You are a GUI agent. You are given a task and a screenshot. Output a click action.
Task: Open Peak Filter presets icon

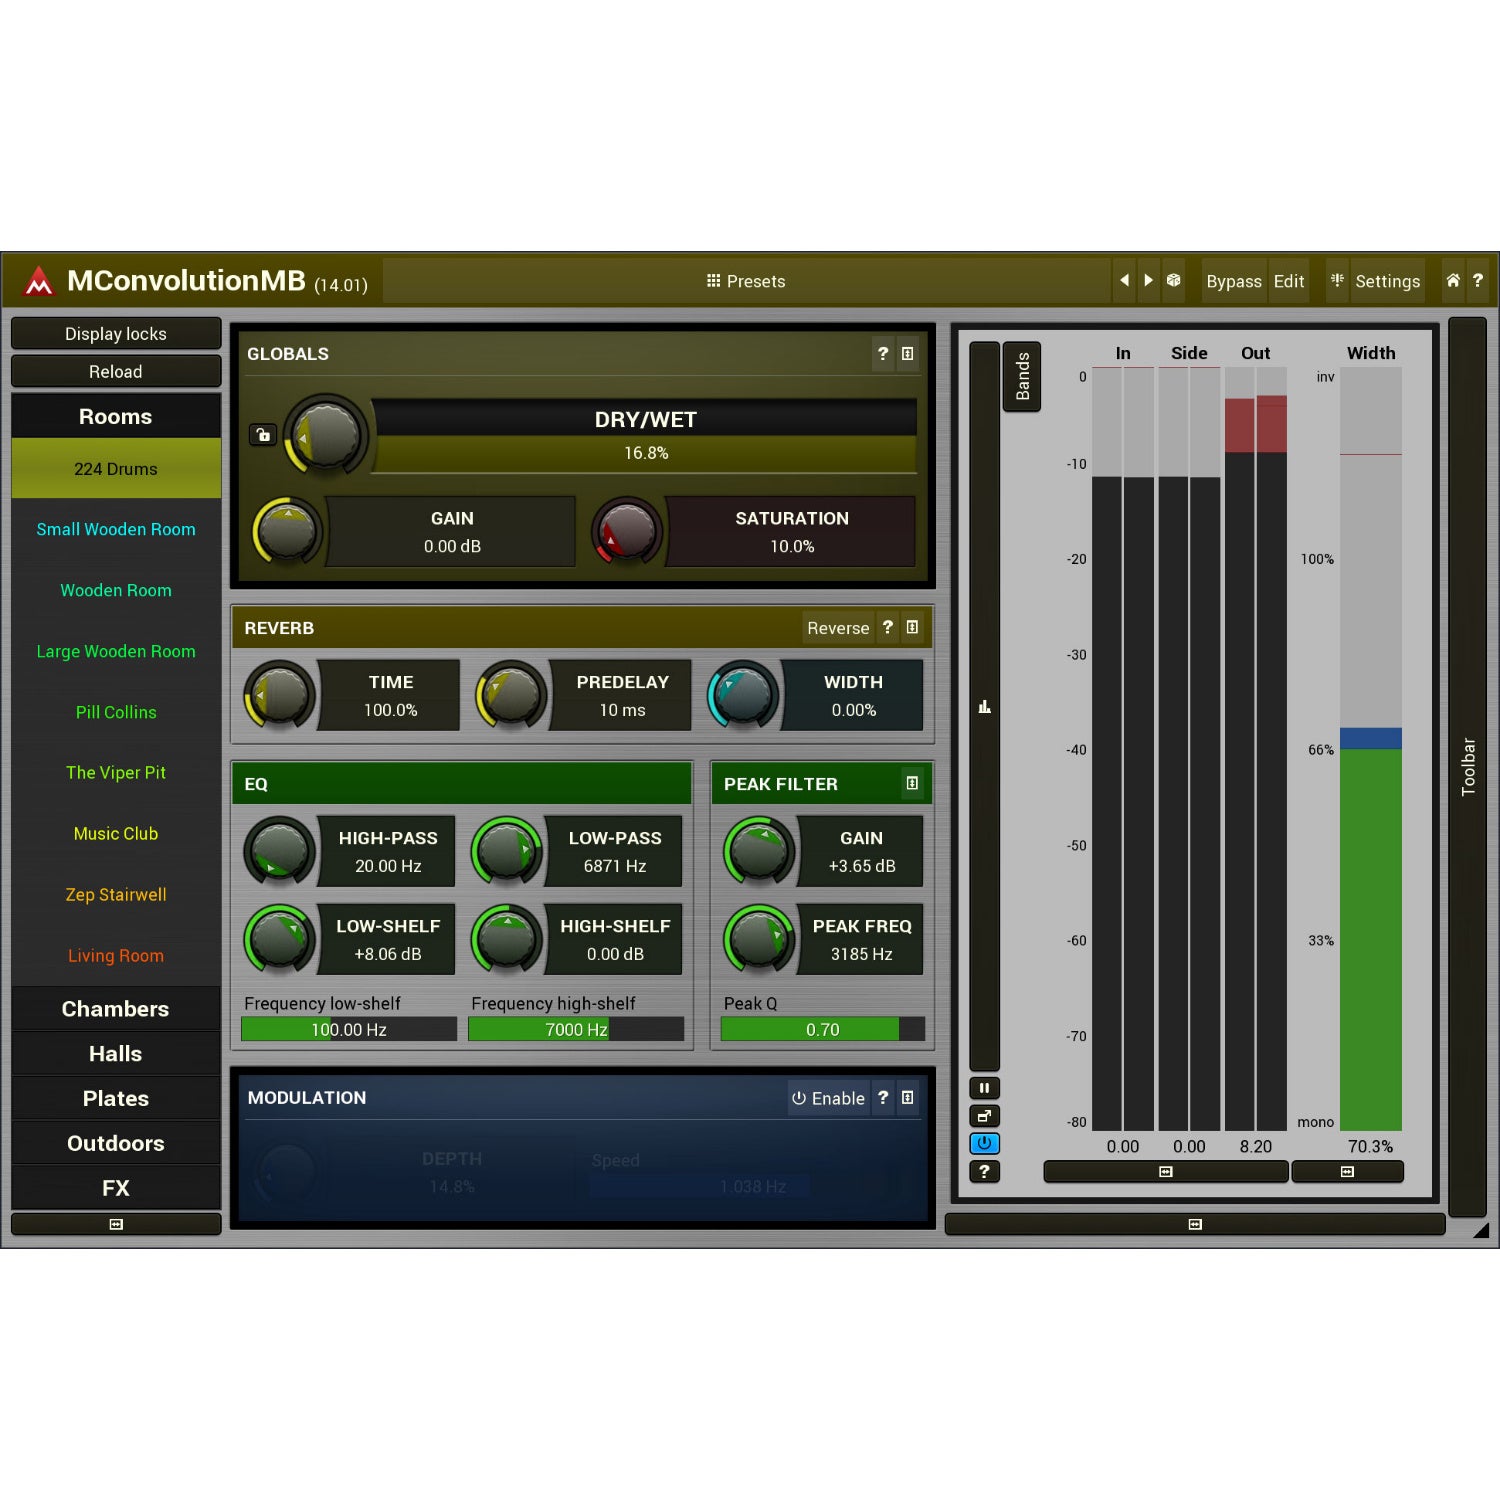point(912,784)
